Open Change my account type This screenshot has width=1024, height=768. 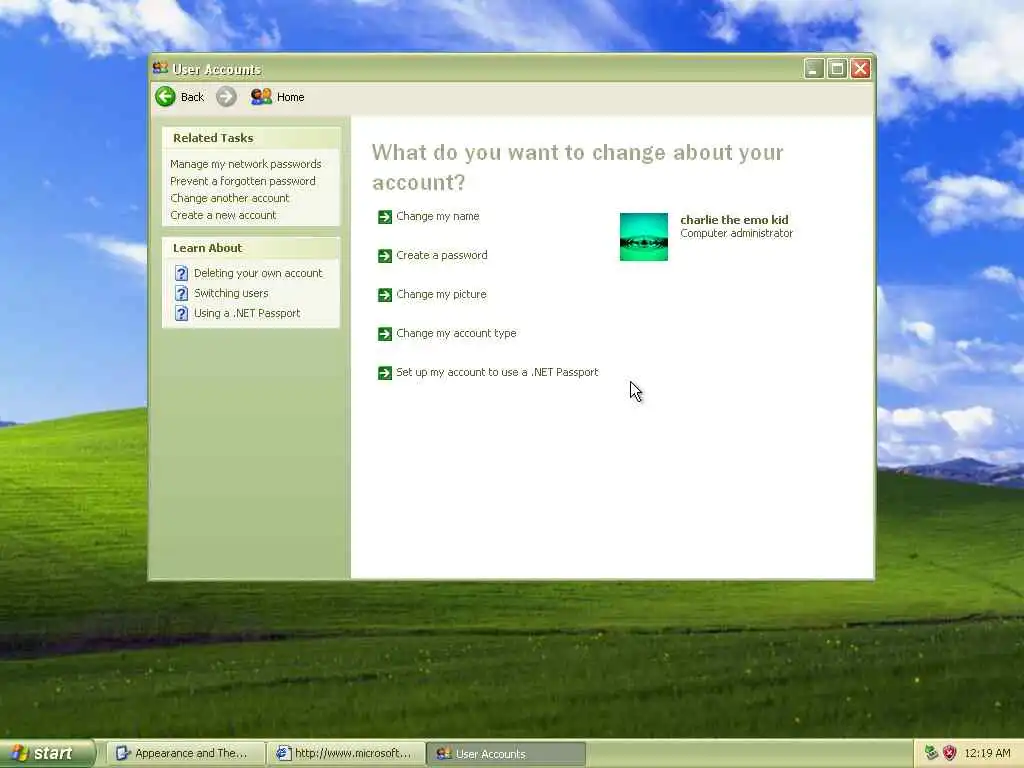[456, 333]
